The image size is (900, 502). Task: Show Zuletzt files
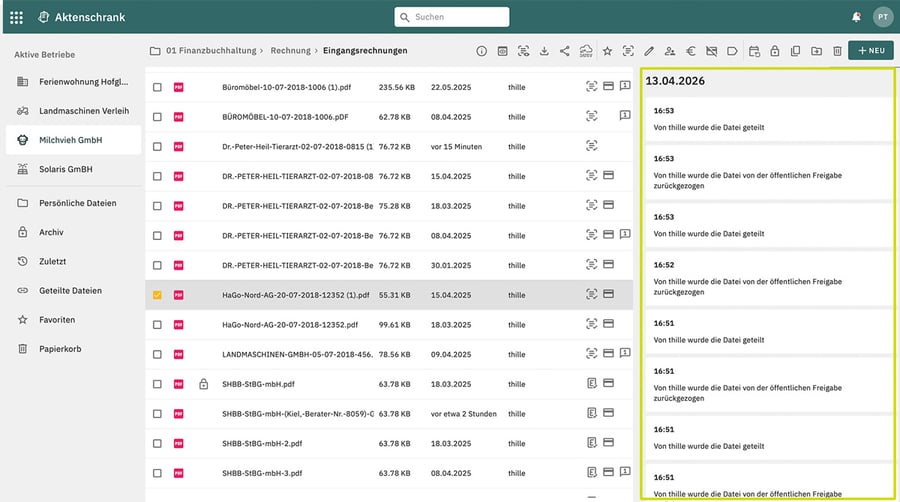tap(73, 261)
